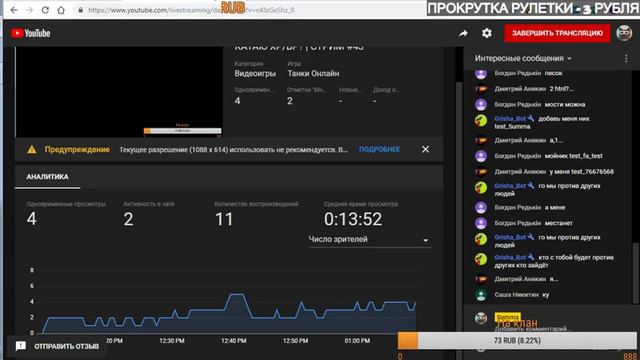The width and height of the screenshot is (640, 360).
Task: Click the 0:13:52 average watch time value
Action: tap(353, 219)
